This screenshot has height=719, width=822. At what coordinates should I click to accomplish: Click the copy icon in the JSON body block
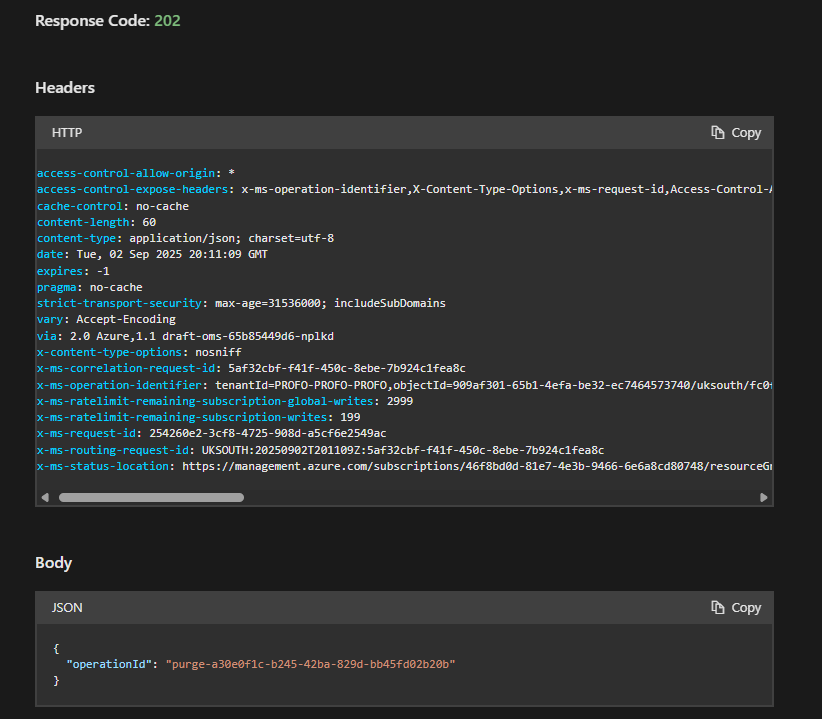click(x=718, y=608)
